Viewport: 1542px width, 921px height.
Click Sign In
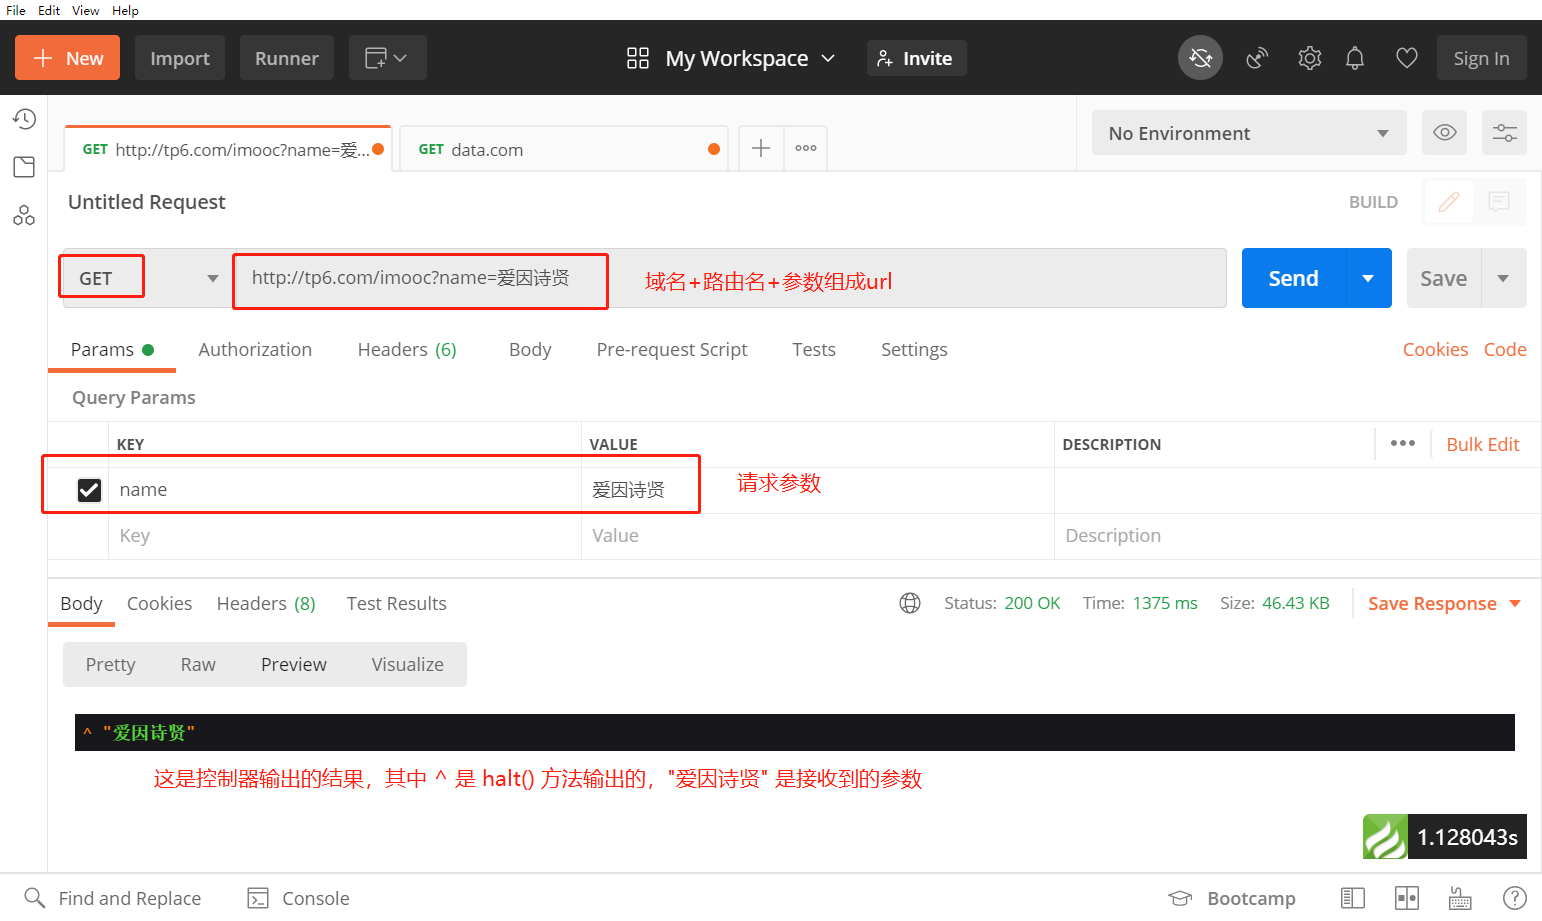point(1481,58)
